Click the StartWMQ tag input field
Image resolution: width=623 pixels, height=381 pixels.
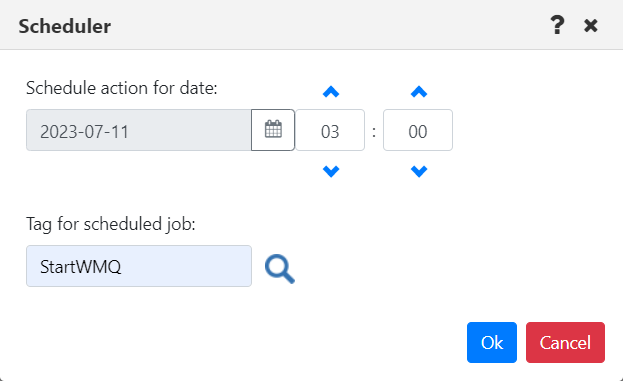[x=139, y=266]
